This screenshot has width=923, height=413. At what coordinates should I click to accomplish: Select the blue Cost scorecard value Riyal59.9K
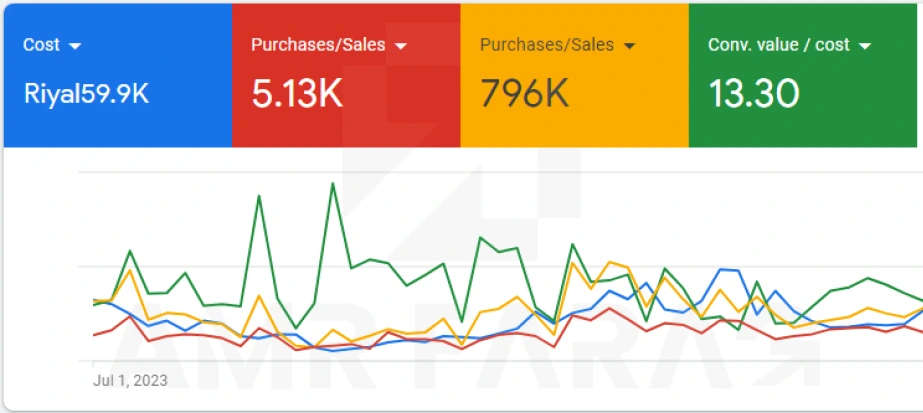click(x=87, y=94)
